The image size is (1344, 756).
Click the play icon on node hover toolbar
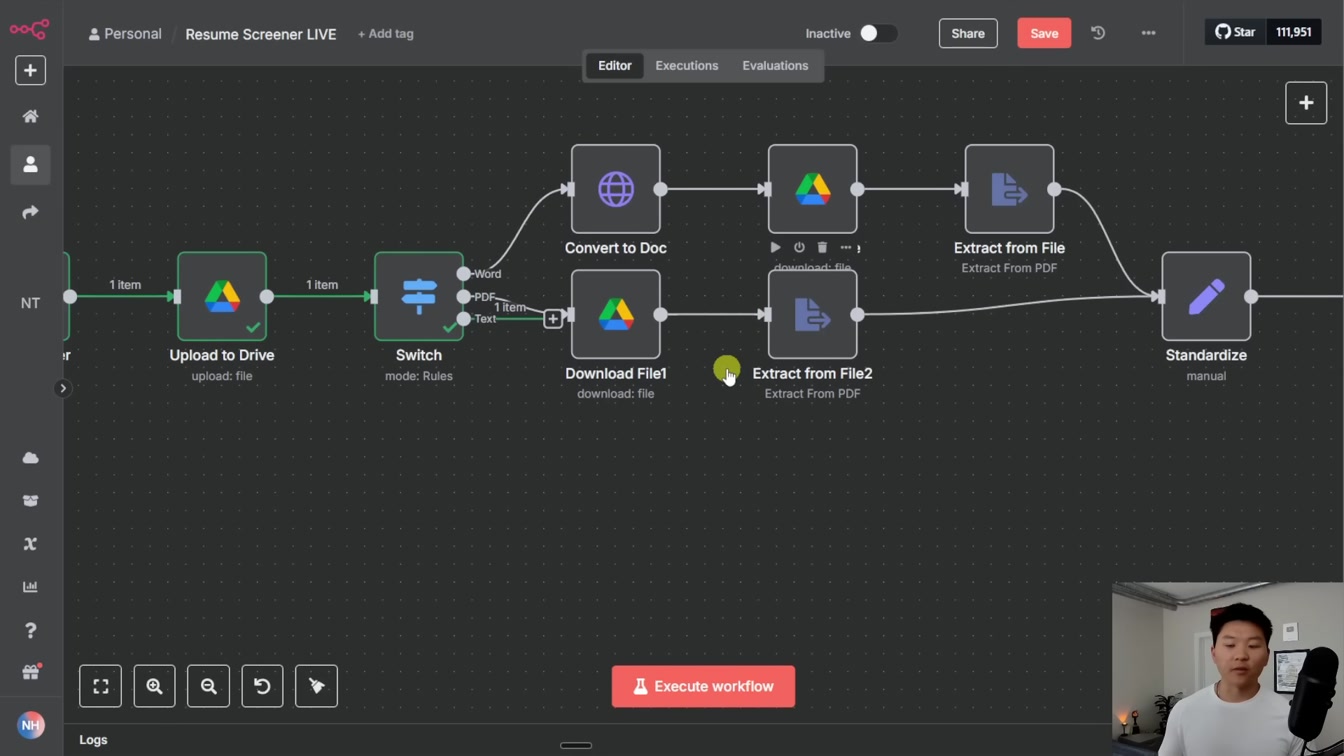[x=775, y=247]
